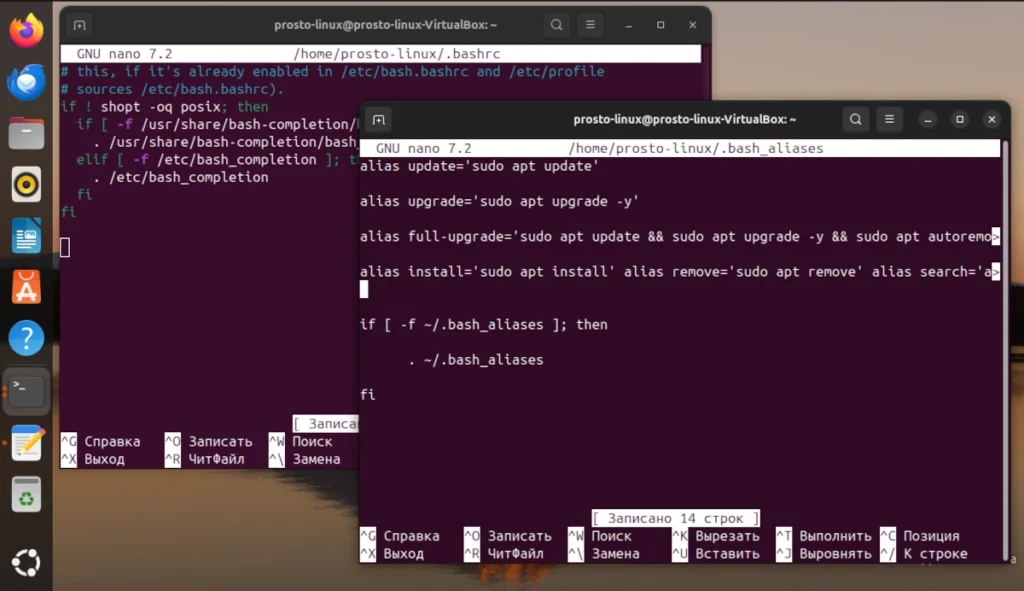Viewport: 1024px width, 591px height.
Task: Maximize the bashrc terminal window
Action: (661, 25)
